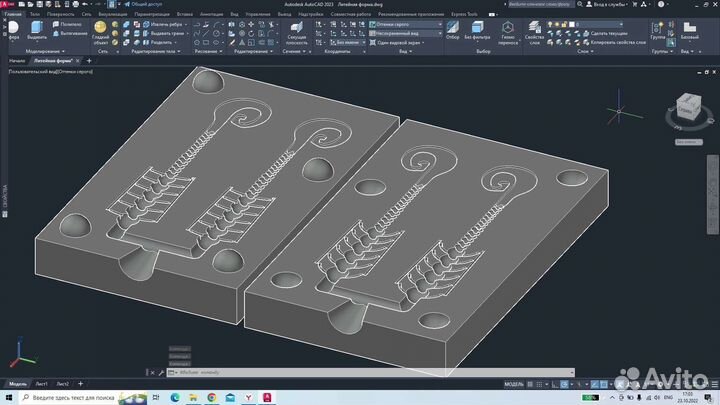Click the Вытягивание tool
720x405 pixels.
(x=70, y=34)
